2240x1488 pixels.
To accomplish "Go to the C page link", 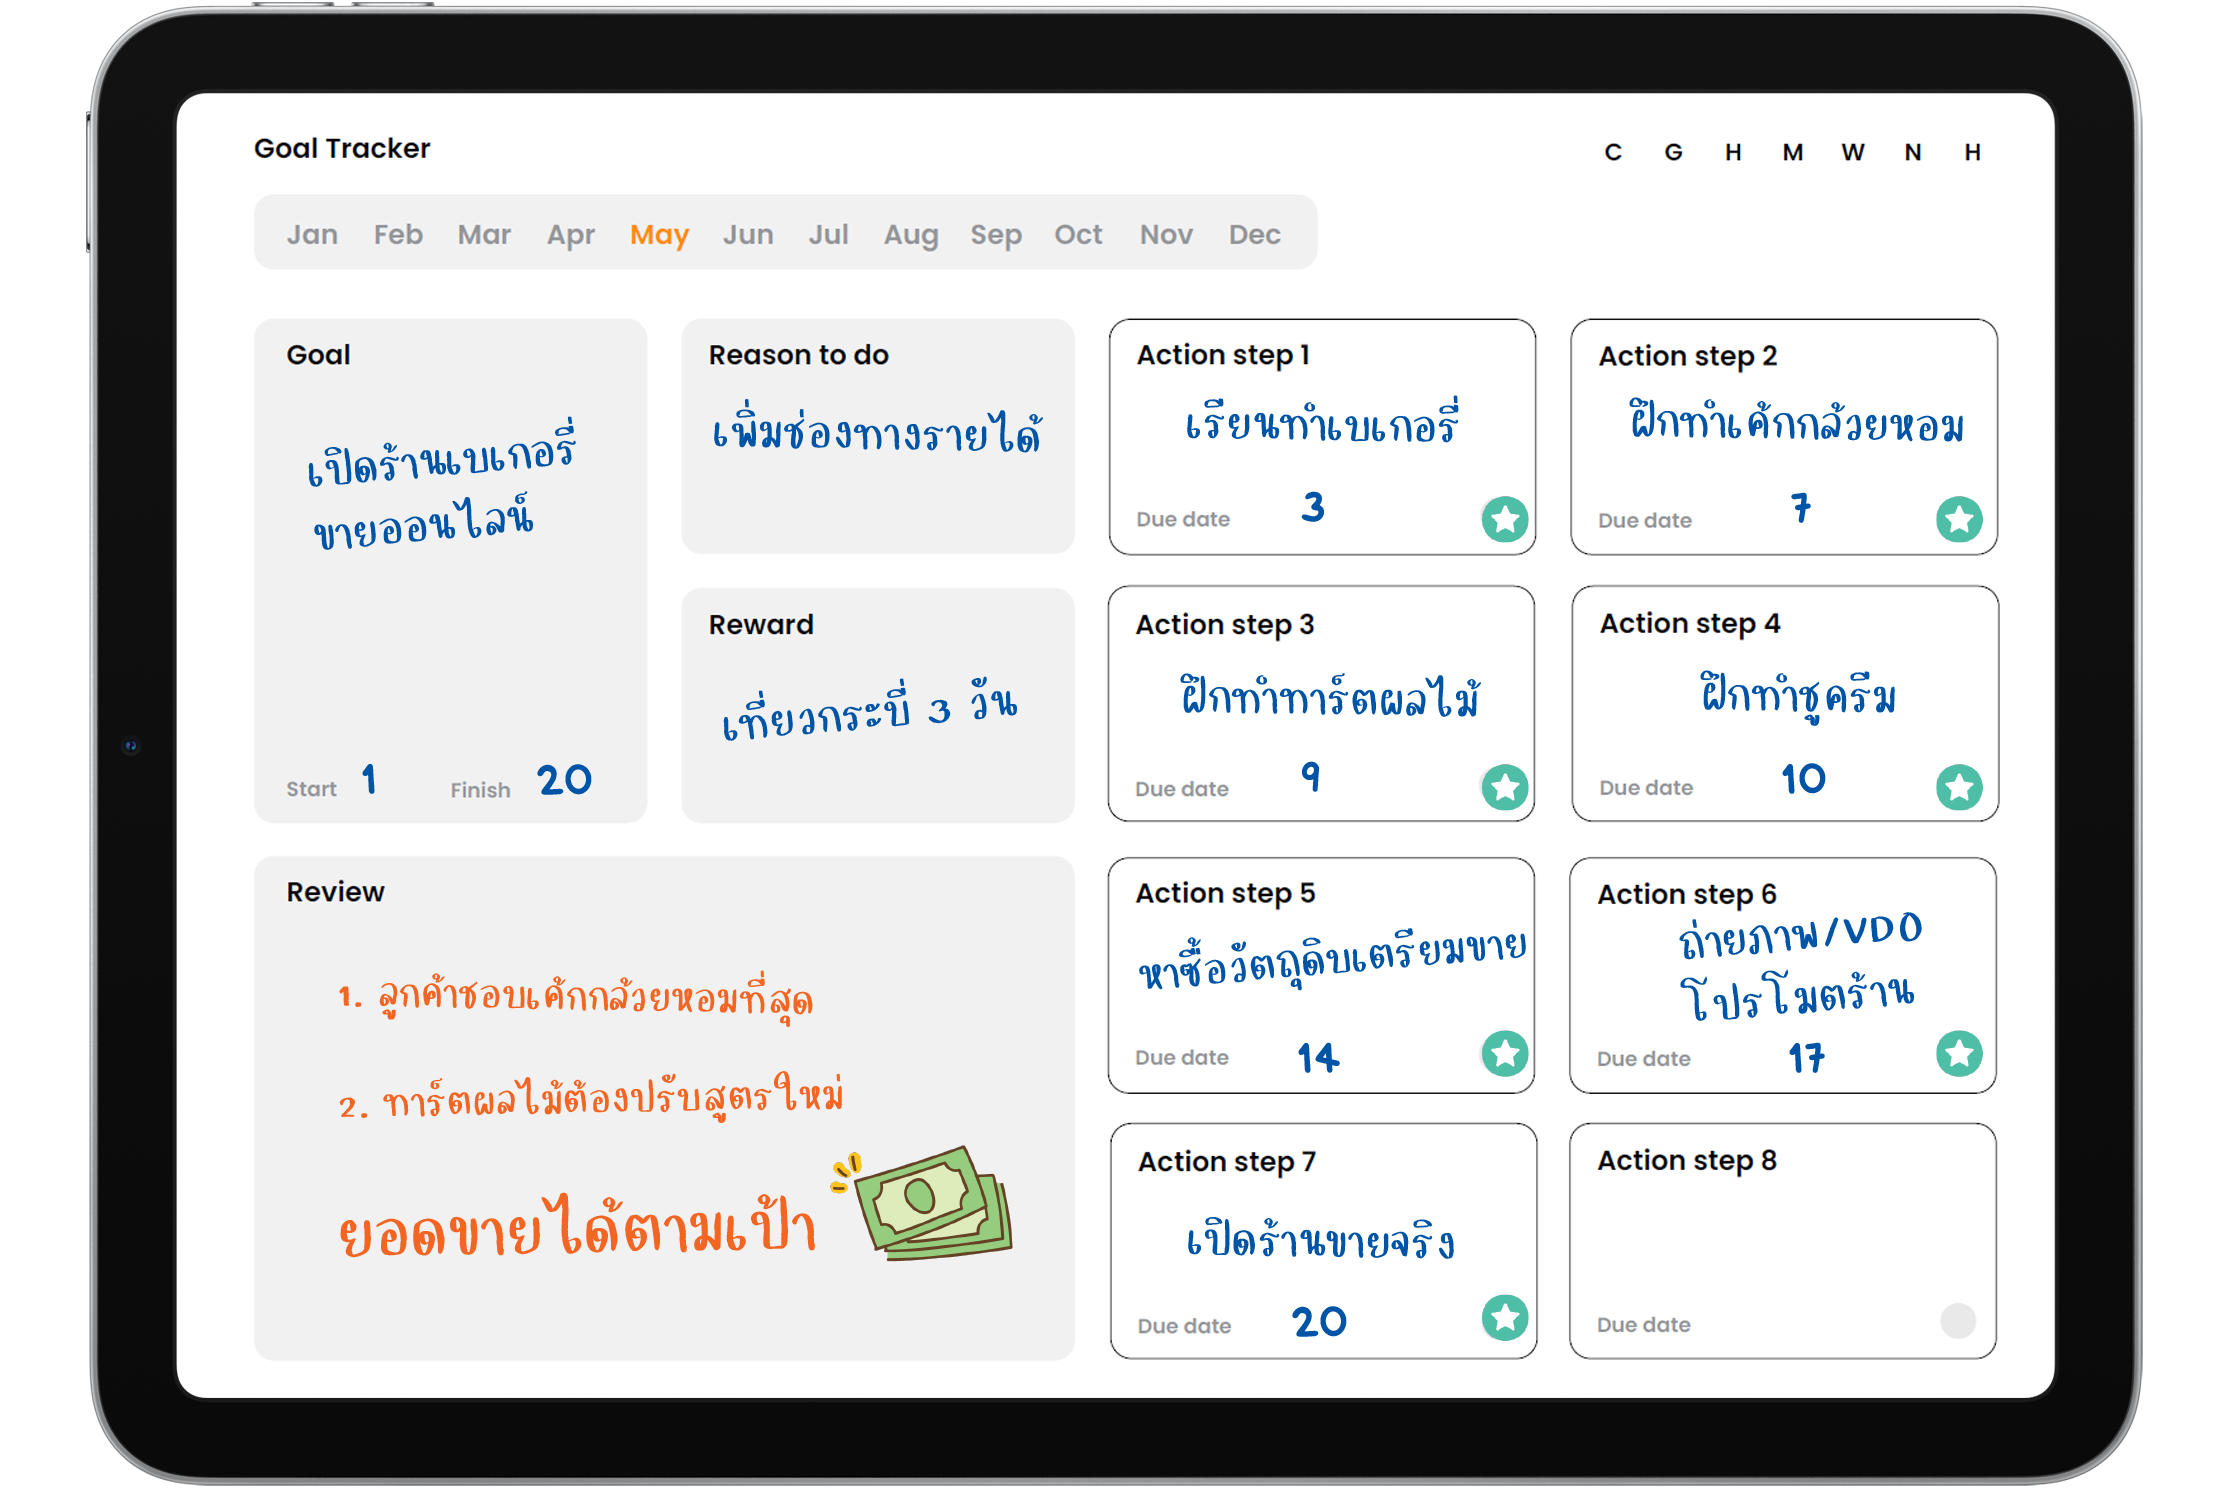I will point(1613,153).
